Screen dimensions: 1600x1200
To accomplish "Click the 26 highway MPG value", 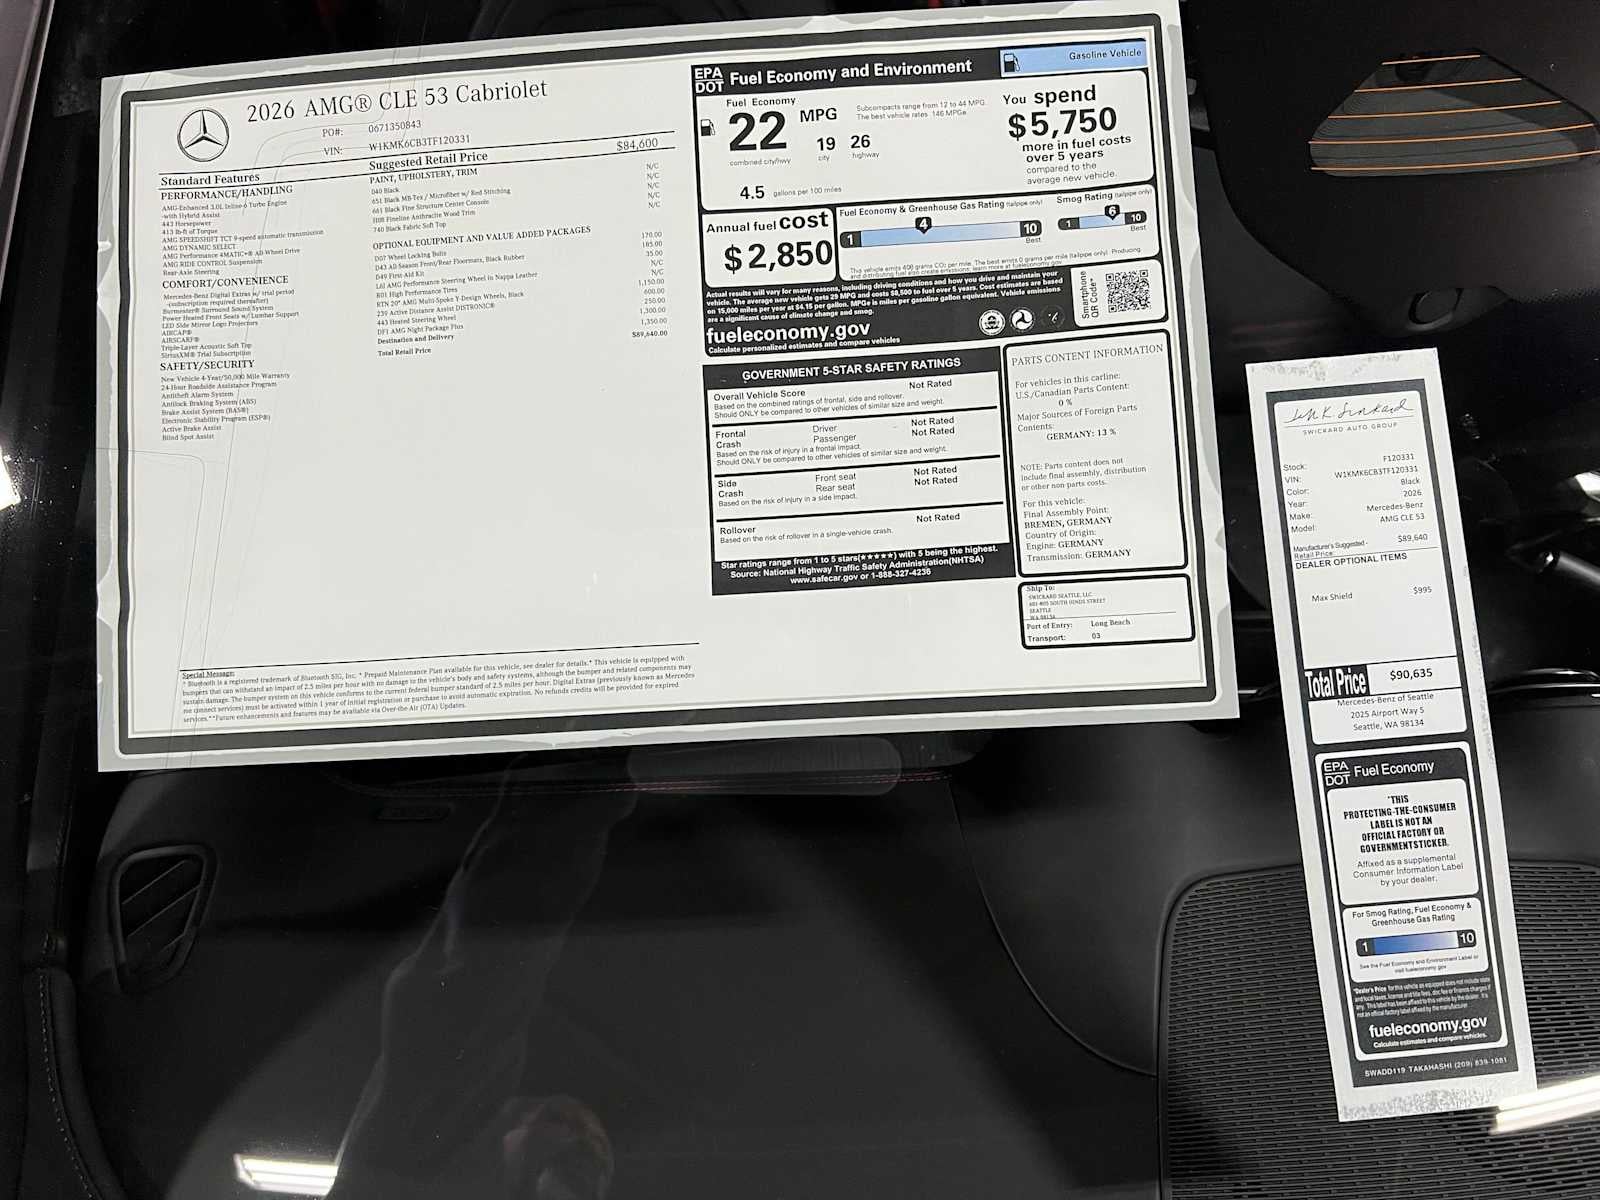I will [x=861, y=142].
